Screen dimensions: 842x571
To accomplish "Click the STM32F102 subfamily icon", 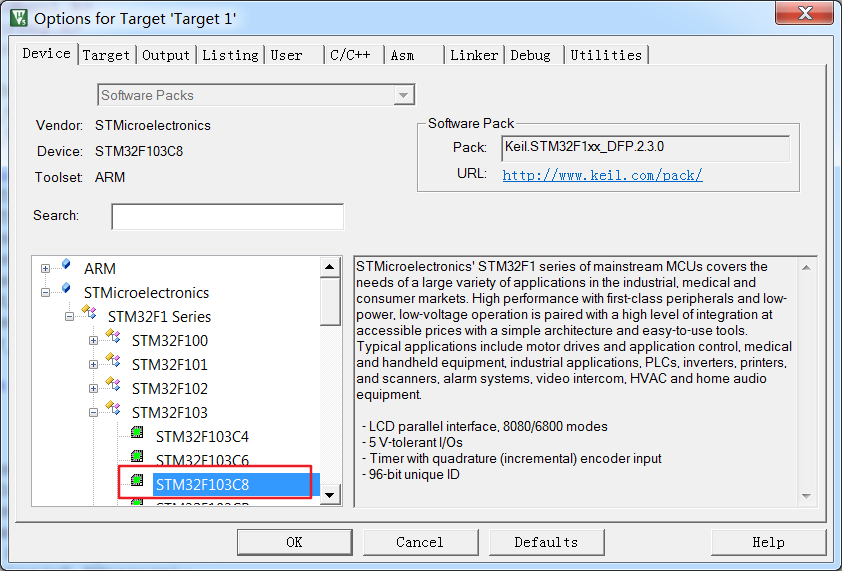I will (x=113, y=384).
